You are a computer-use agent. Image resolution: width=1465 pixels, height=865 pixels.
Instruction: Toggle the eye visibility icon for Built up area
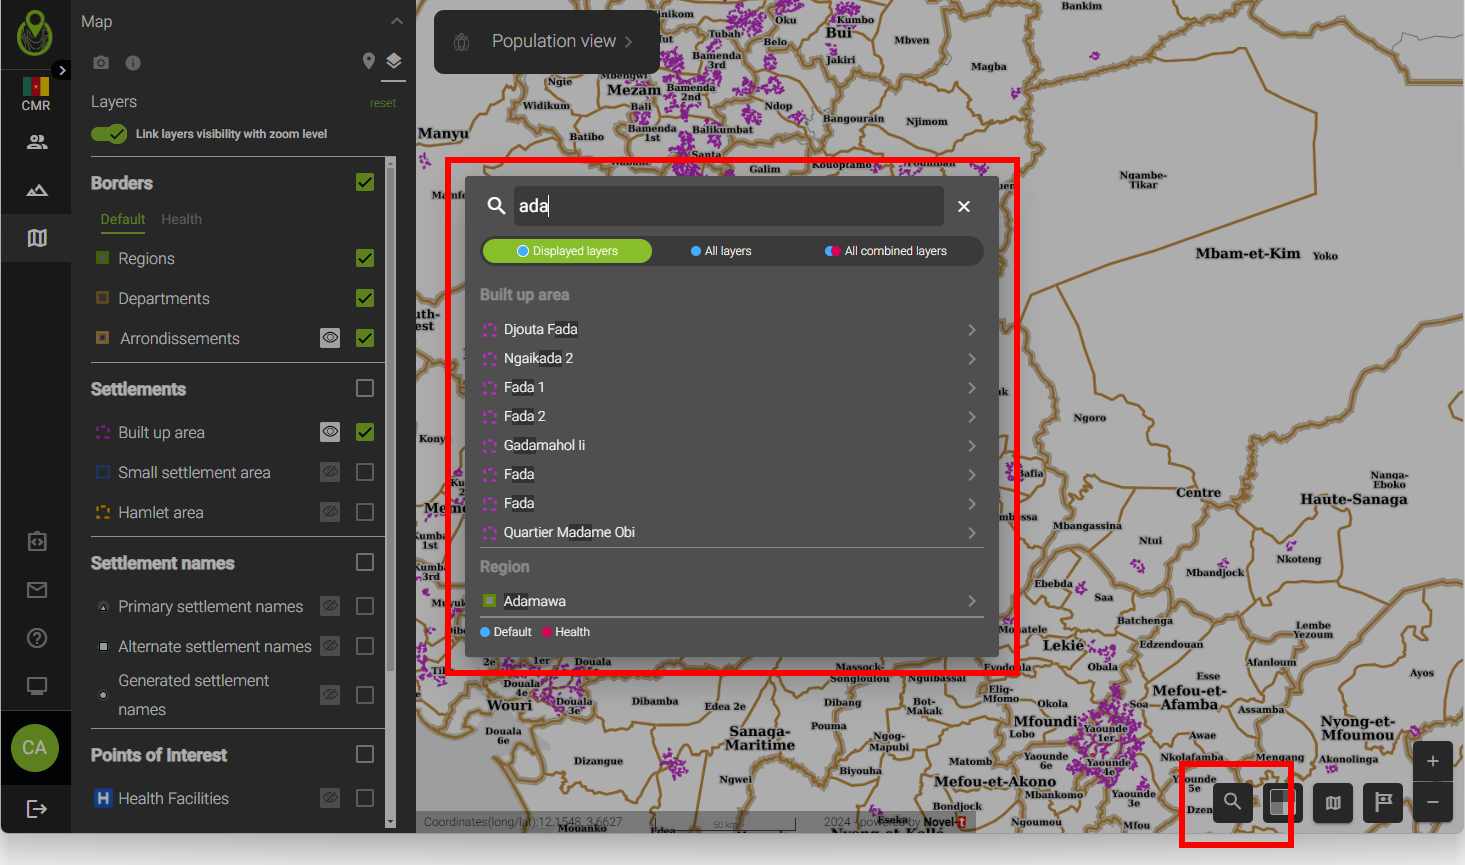tap(330, 432)
